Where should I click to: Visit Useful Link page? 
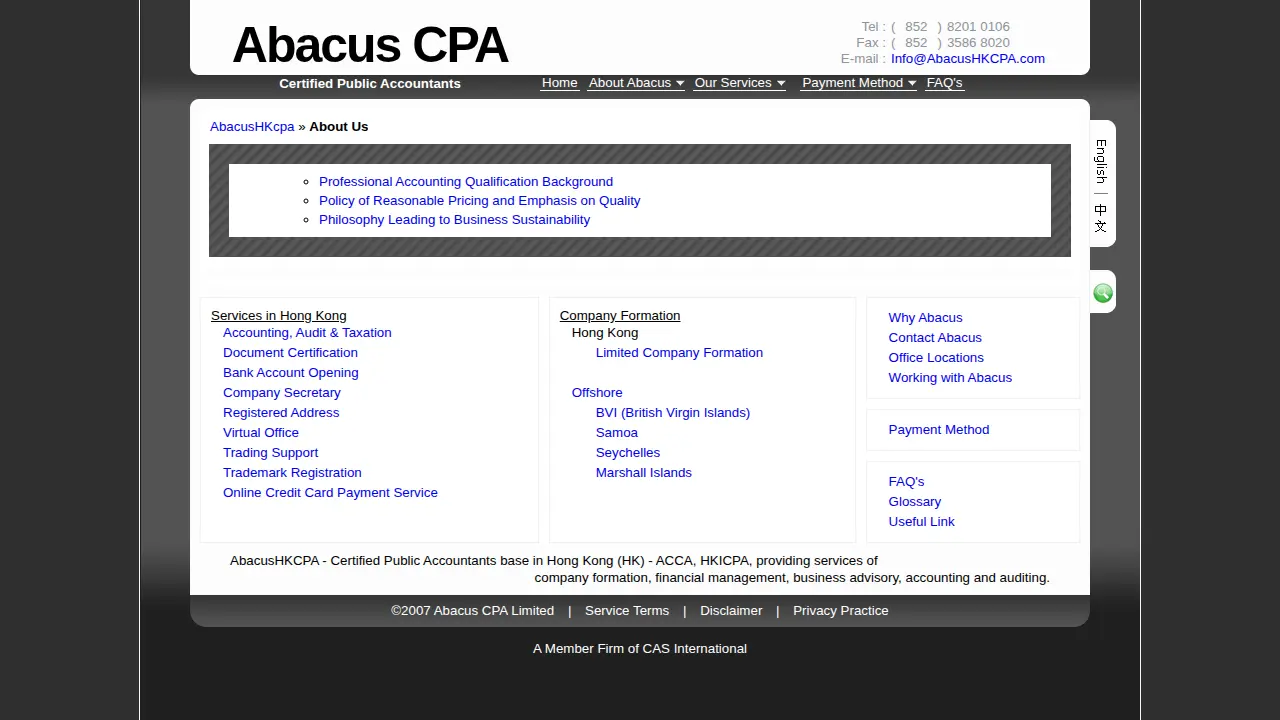pyautogui.click(x=922, y=522)
